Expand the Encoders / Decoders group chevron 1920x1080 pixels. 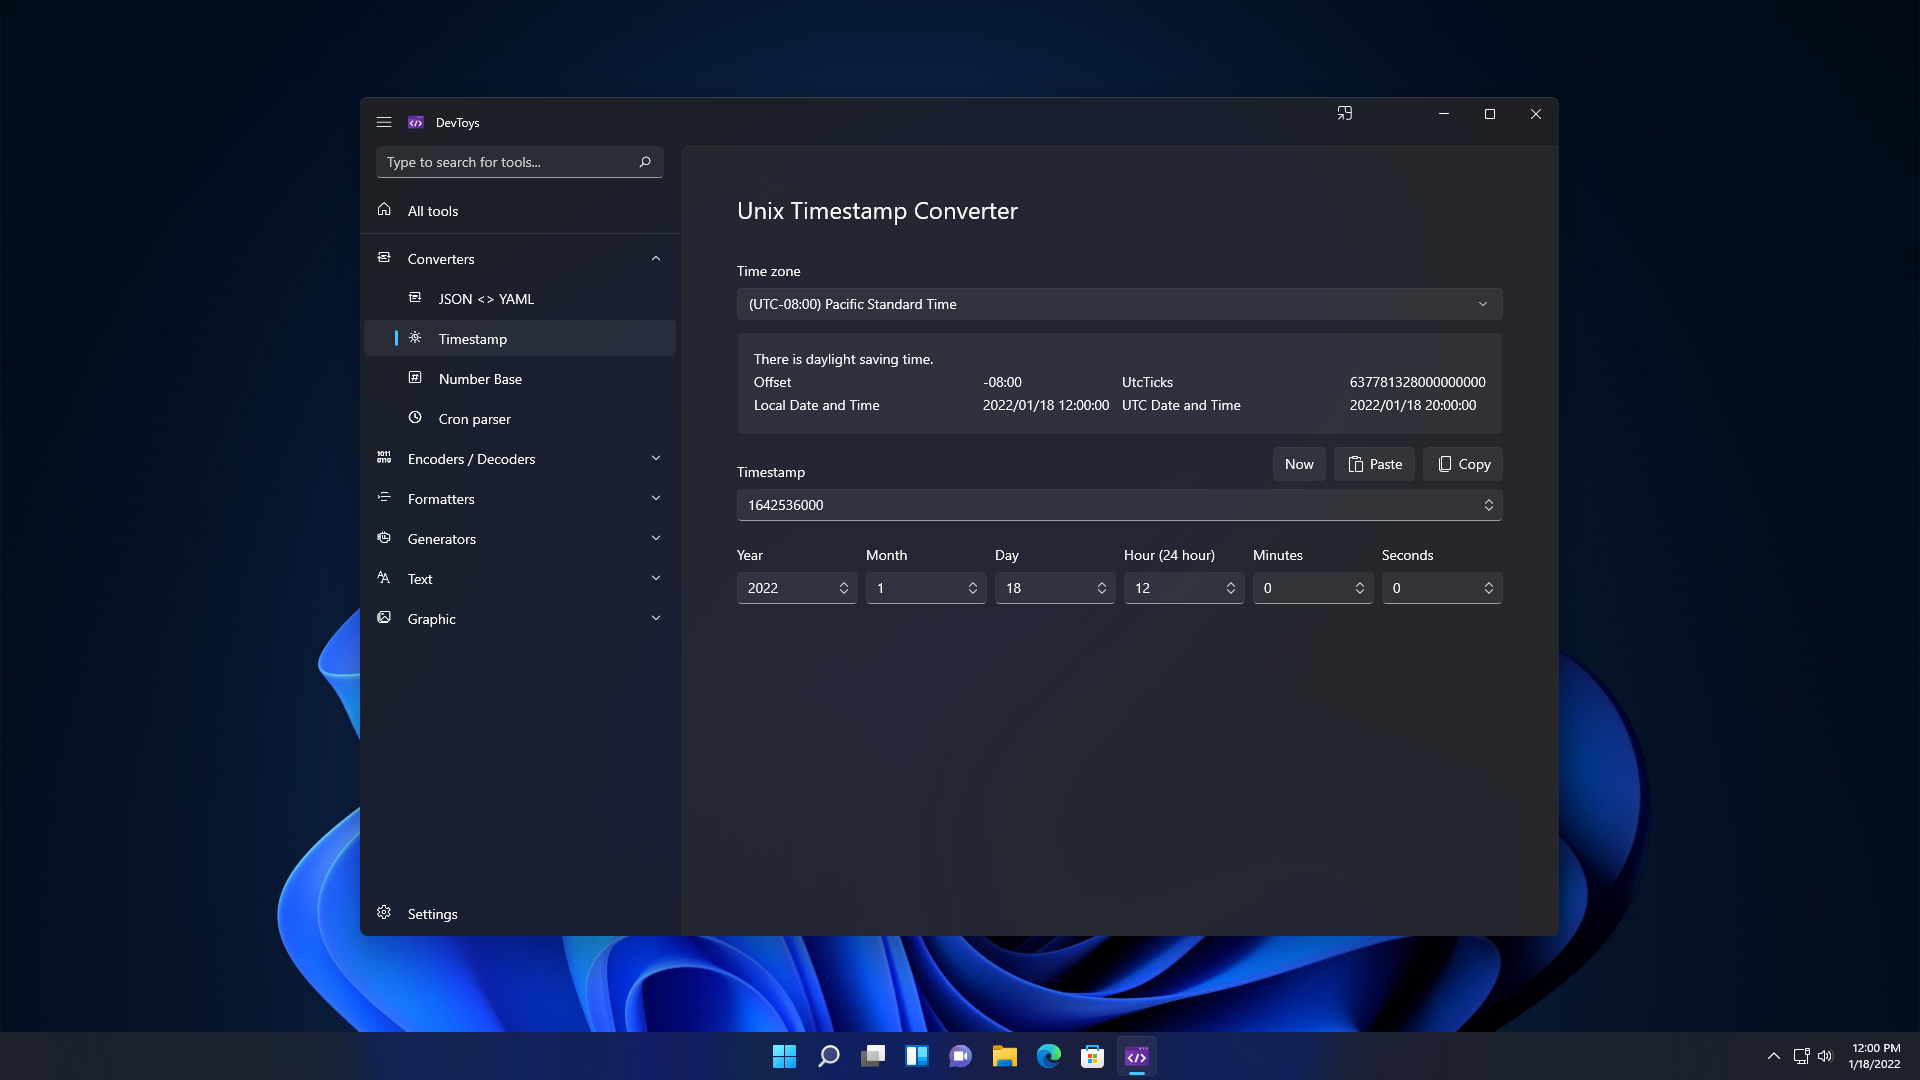pos(656,458)
